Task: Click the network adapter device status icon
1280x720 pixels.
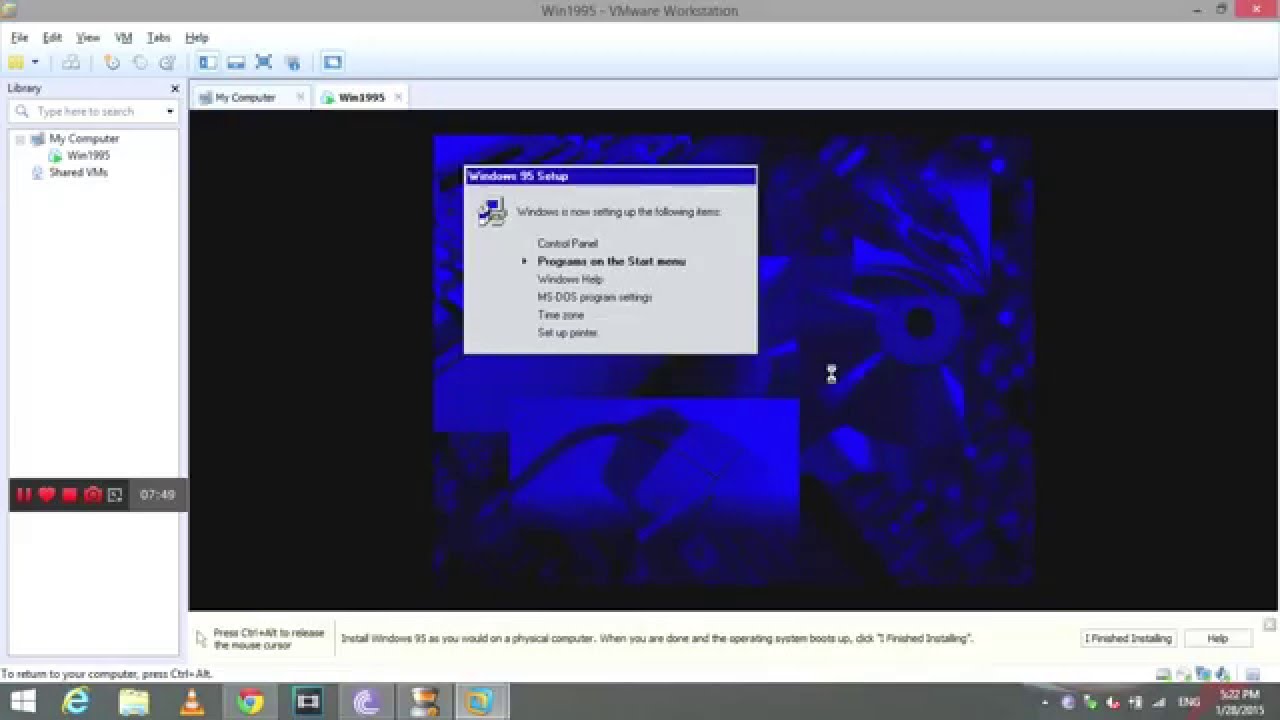Action: tap(1203, 675)
